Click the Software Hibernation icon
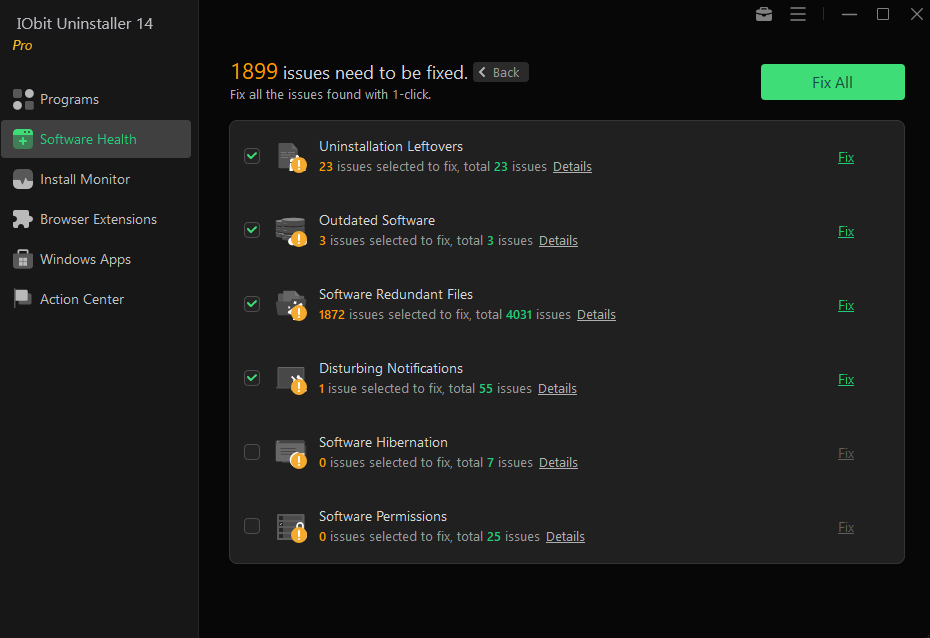The height and width of the screenshot is (638, 930). pos(291,454)
